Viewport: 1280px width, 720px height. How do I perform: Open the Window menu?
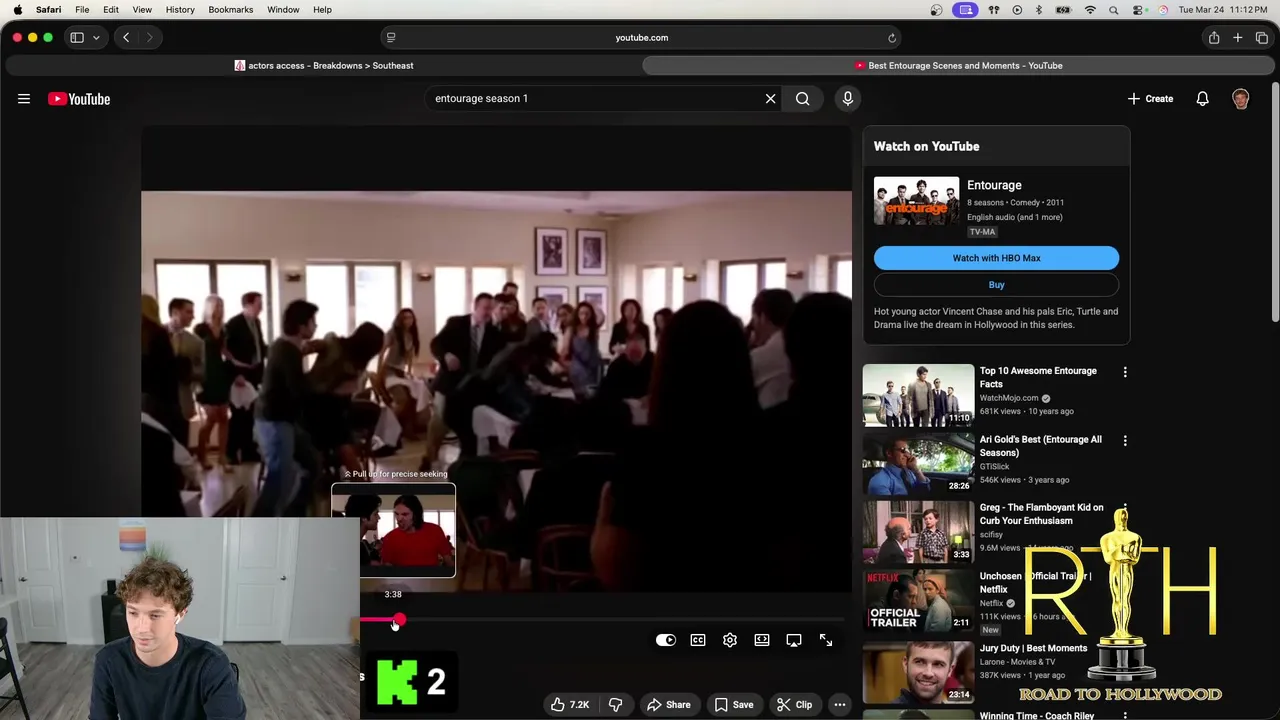click(x=283, y=10)
